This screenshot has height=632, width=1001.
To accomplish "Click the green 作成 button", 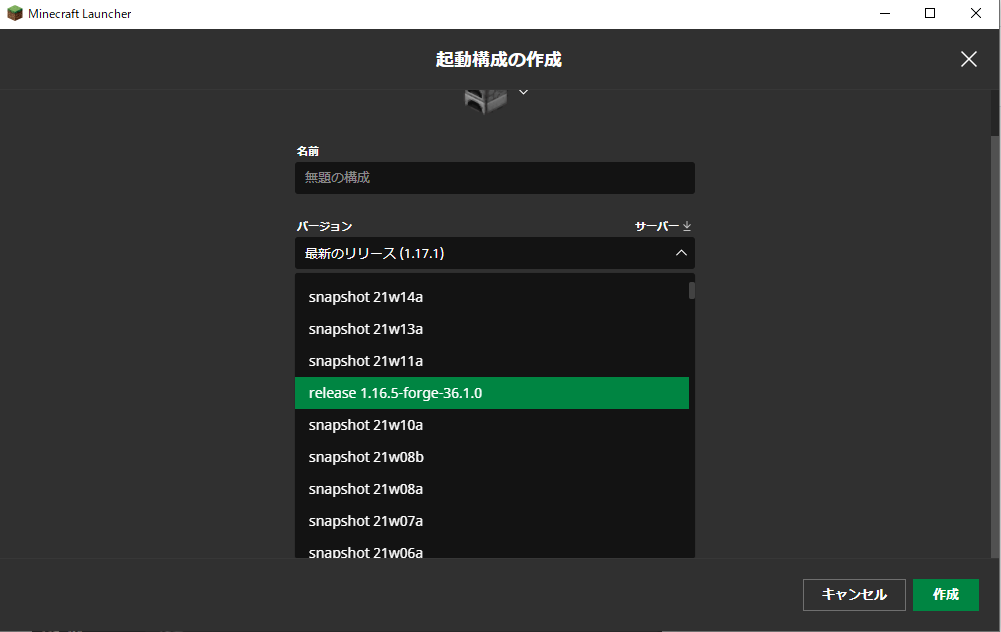I will tap(945, 595).
